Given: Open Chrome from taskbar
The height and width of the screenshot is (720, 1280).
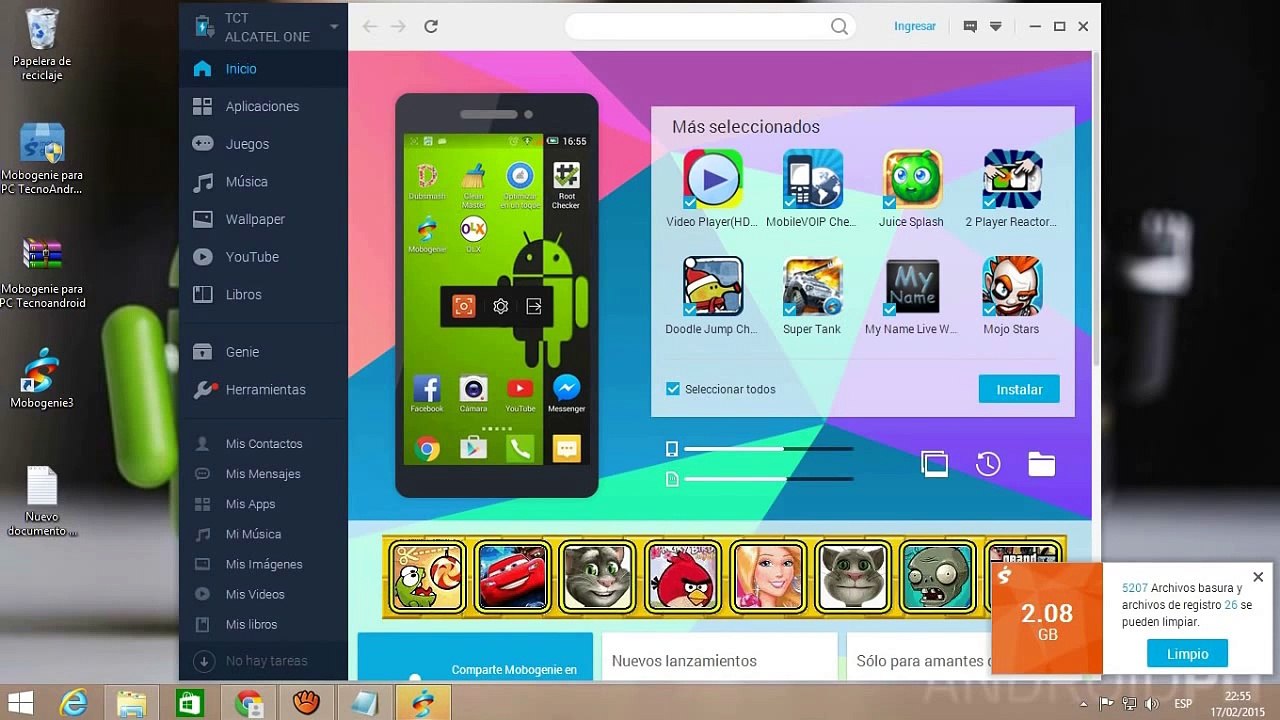Looking at the screenshot, I should [248, 703].
